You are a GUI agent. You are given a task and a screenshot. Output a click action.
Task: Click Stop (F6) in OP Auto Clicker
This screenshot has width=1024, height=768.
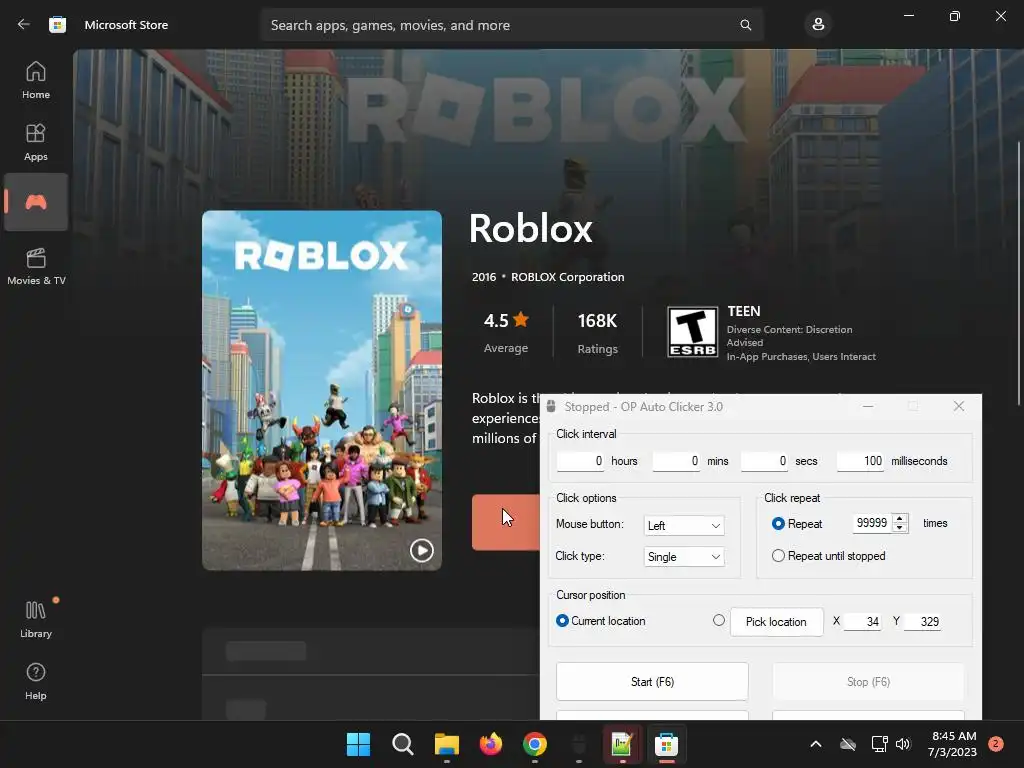point(868,682)
